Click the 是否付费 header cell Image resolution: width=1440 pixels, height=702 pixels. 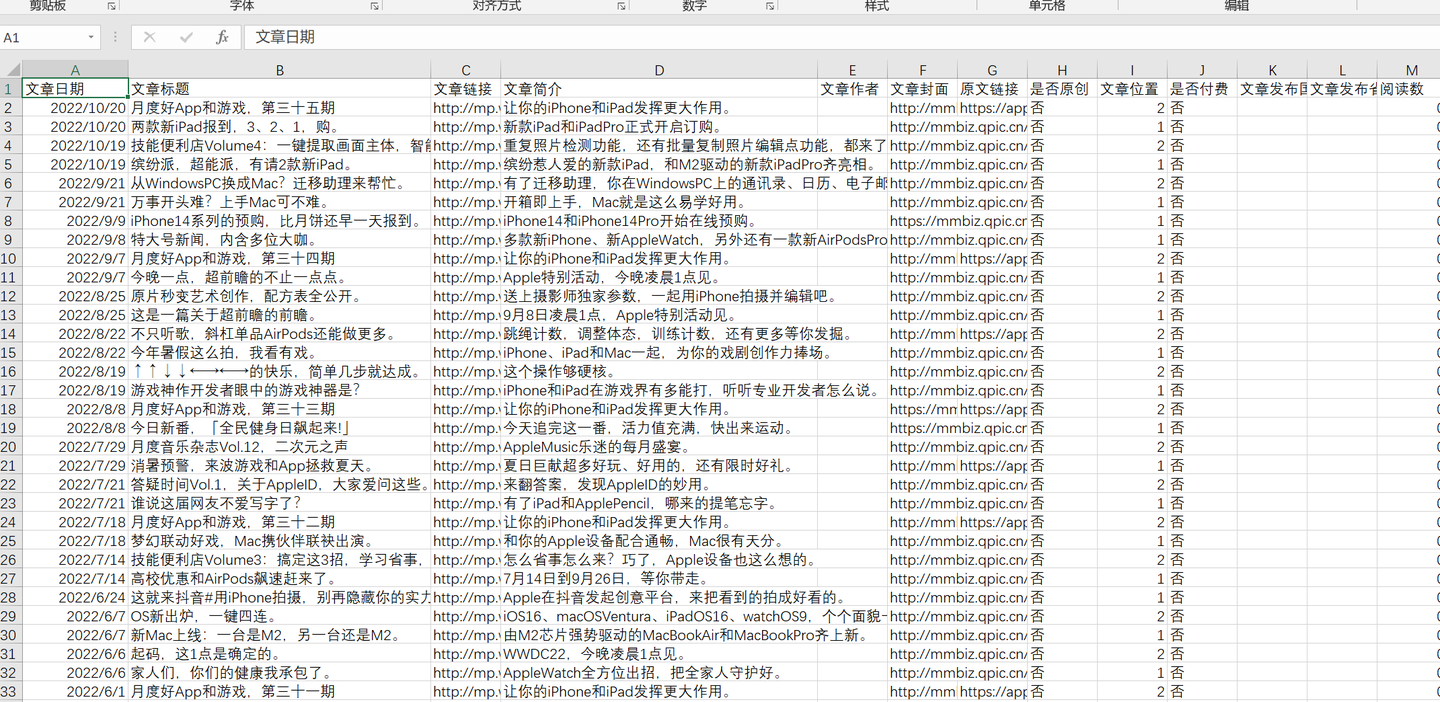[1202, 89]
